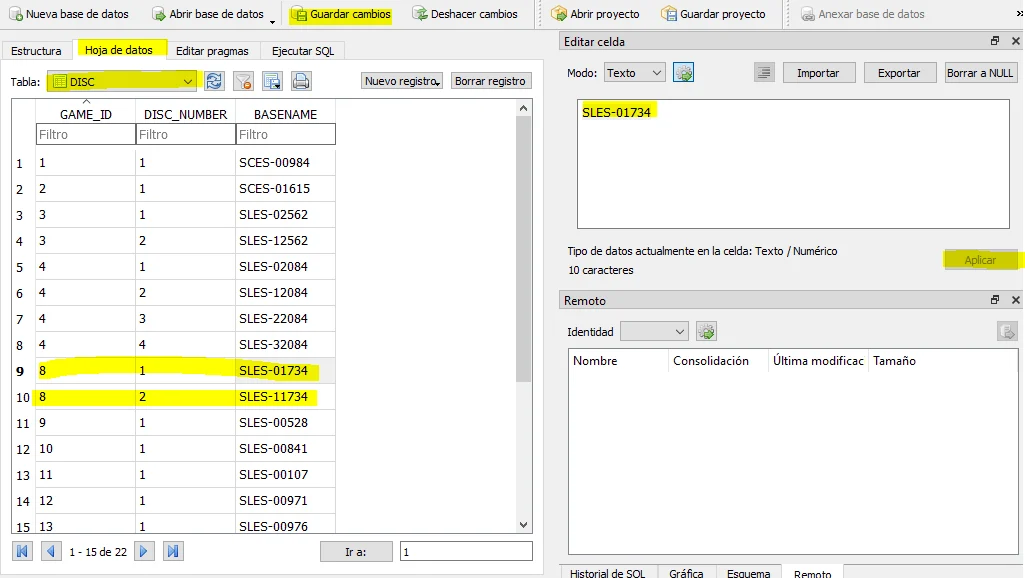The image size is (1025, 578).
Task: Click the Remoto push database icon
Action: tap(1007, 332)
